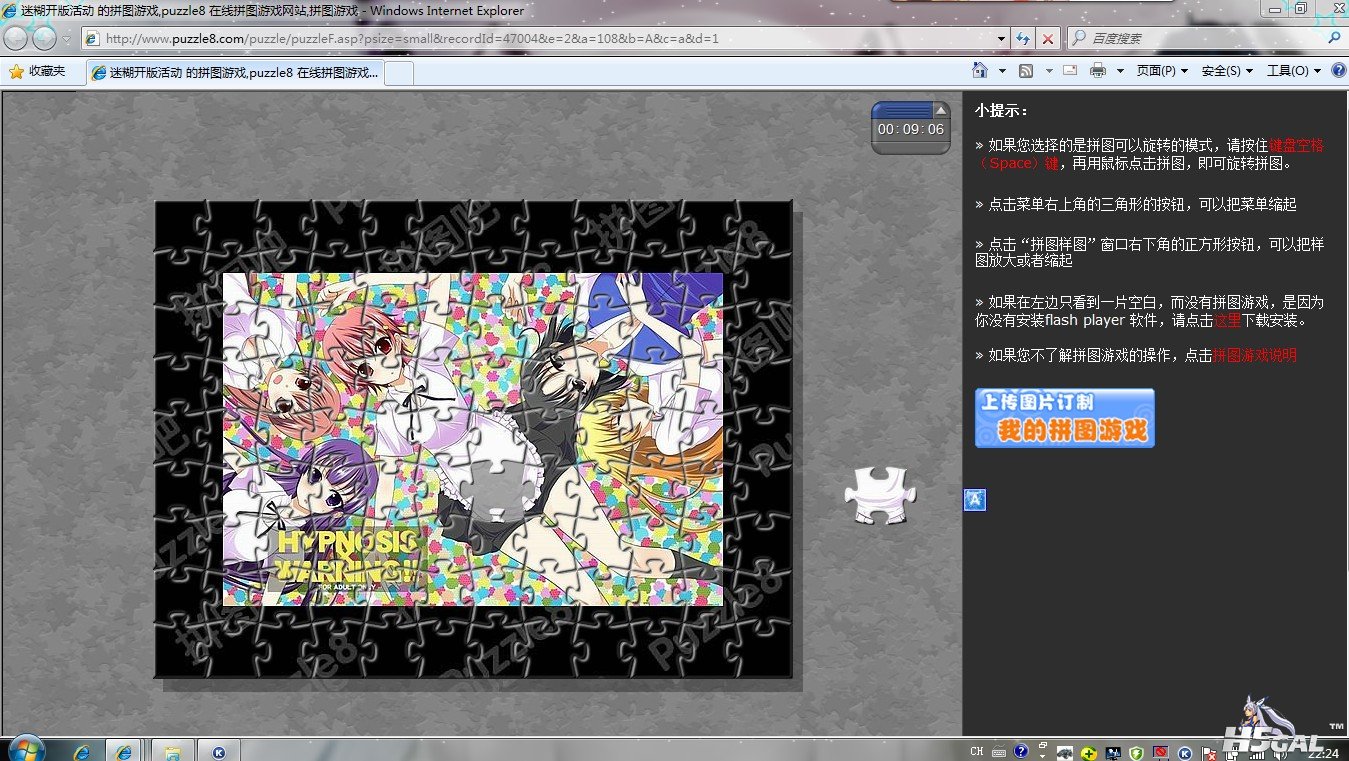Open the IE help question mark icon
Screen dimensions: 1349x761
(1338, 71)
